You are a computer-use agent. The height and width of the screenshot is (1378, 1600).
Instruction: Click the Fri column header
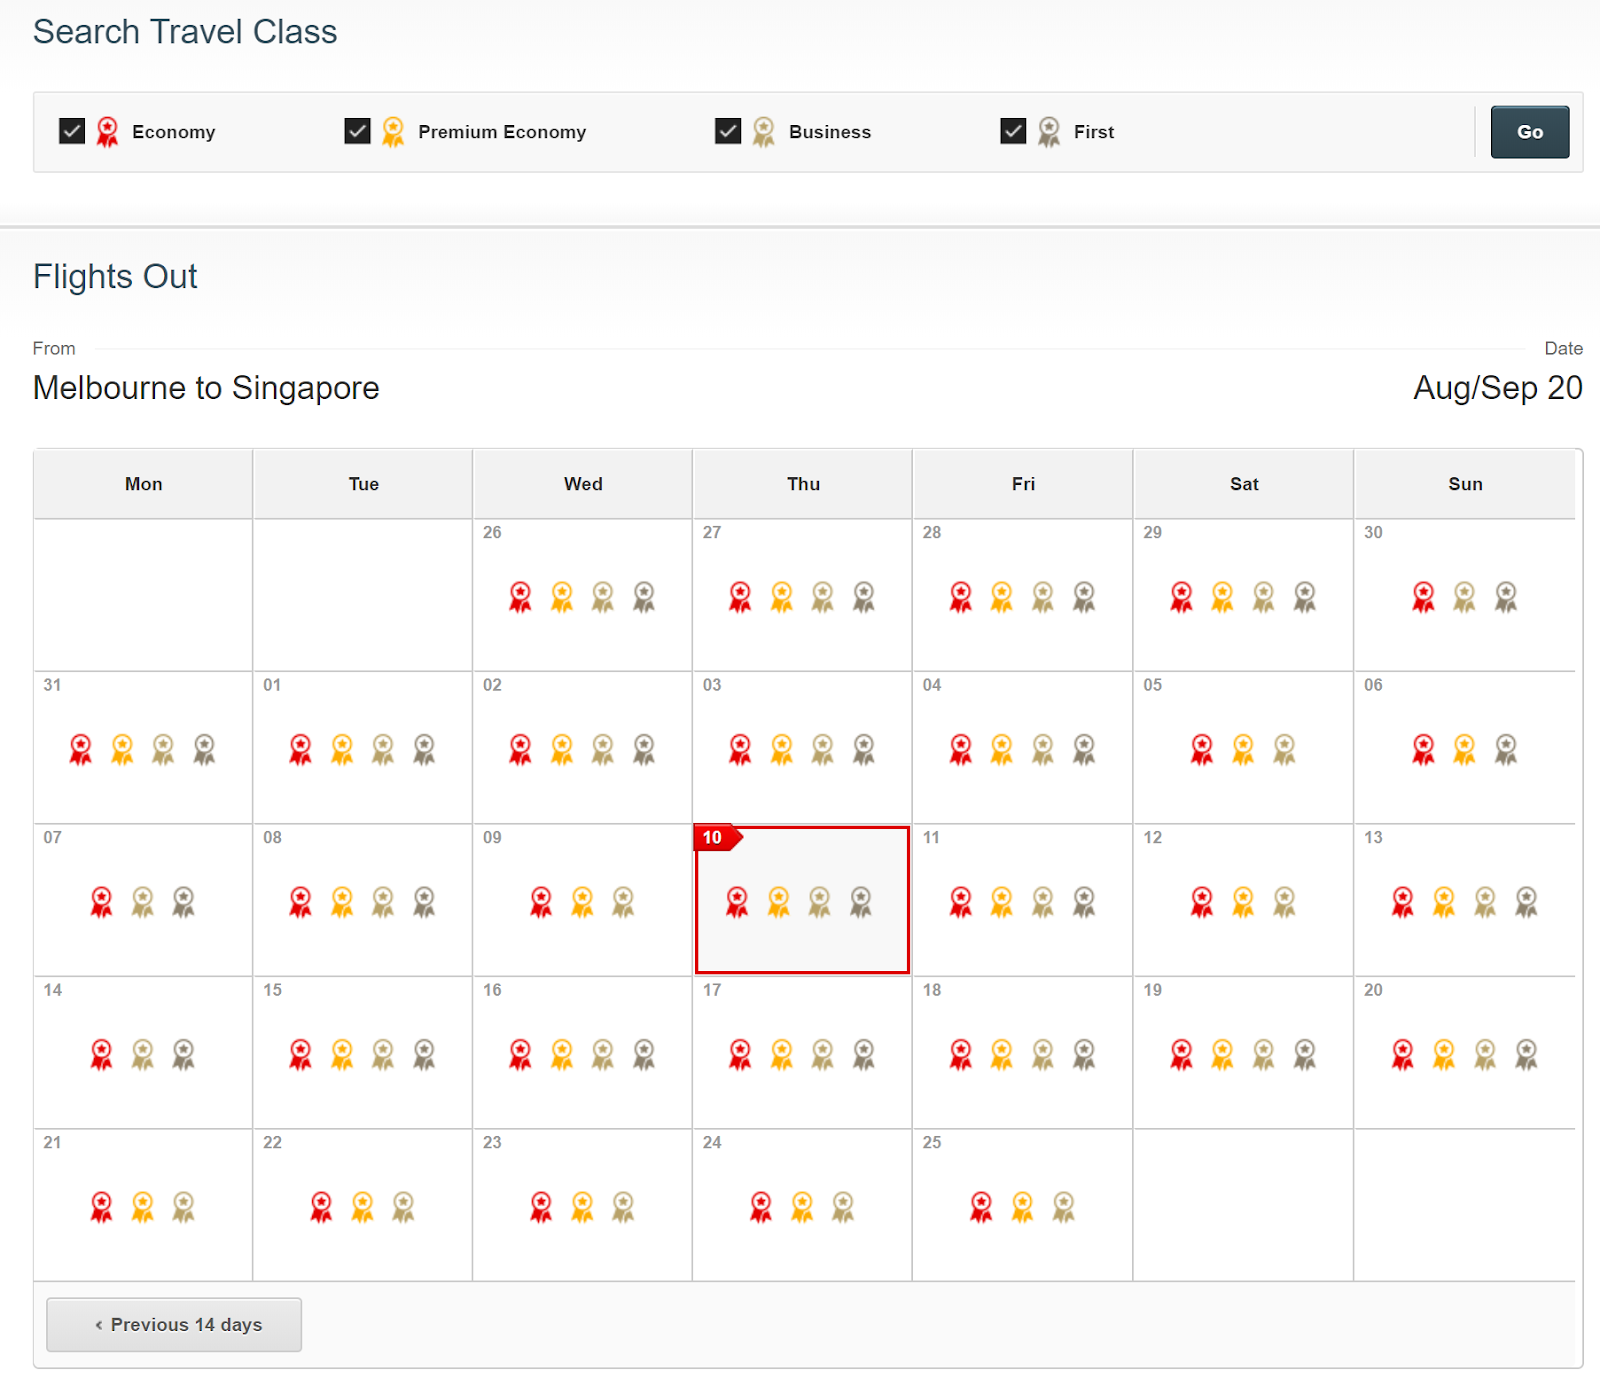(x=1023, y=484)
